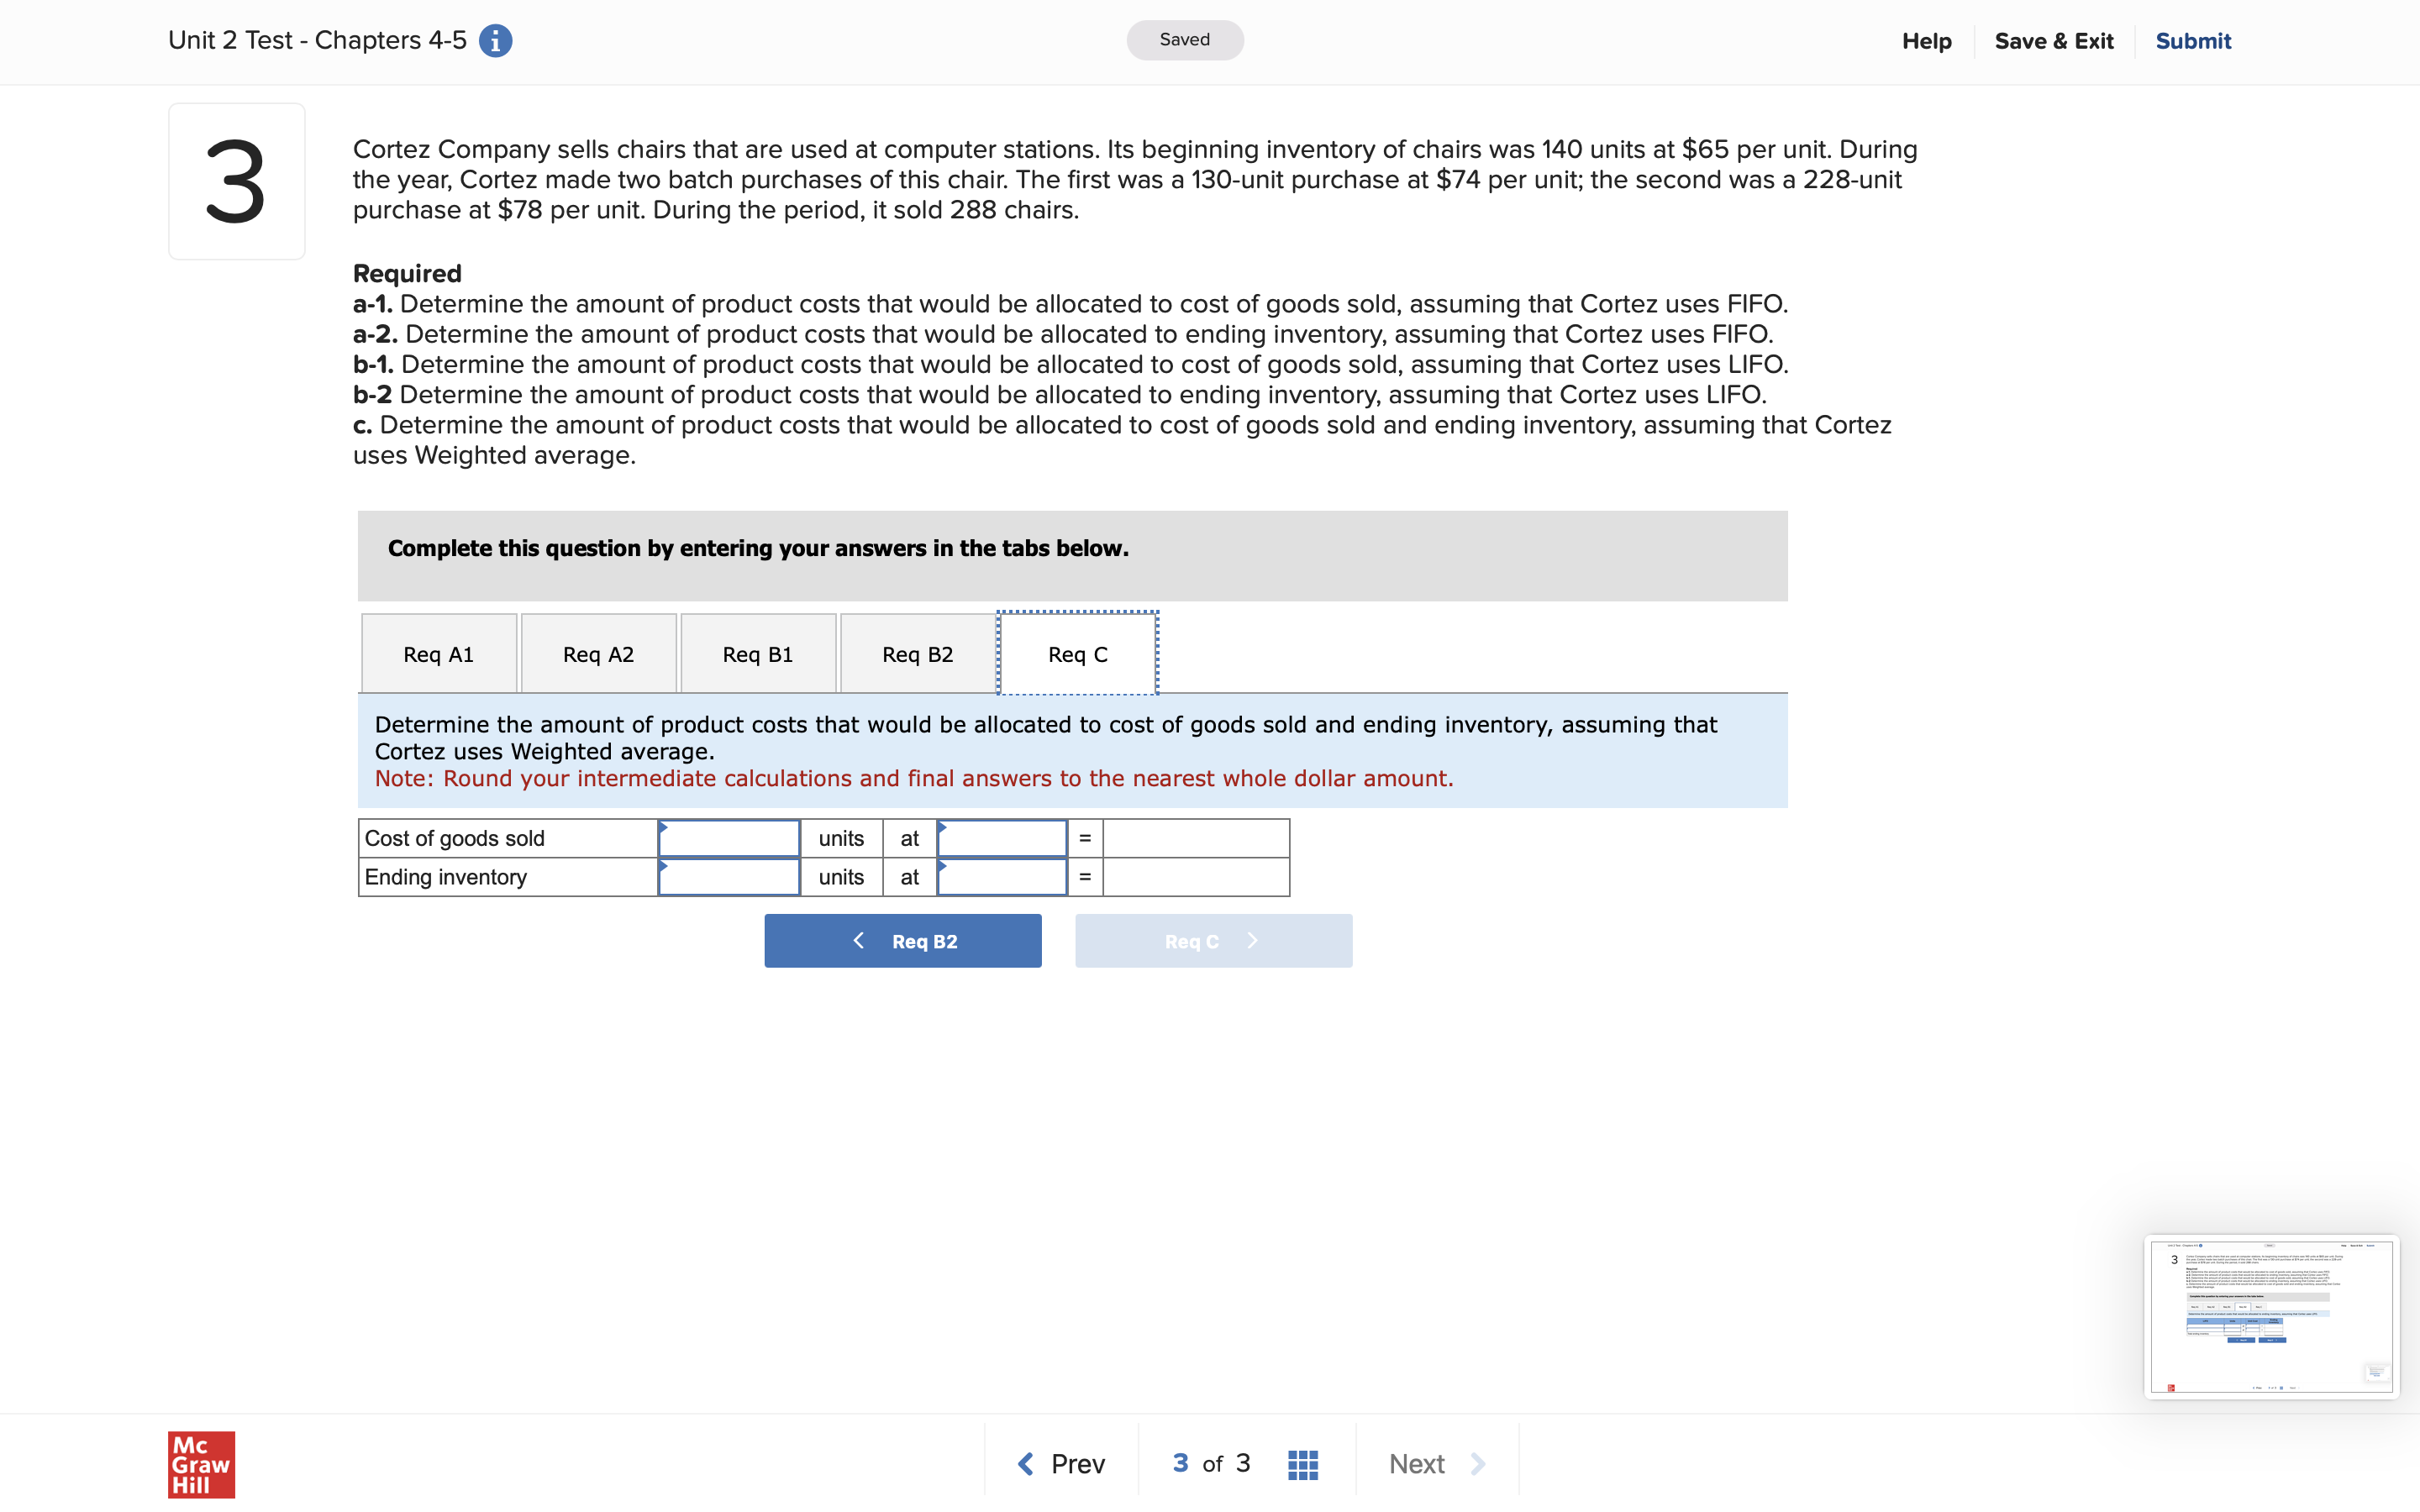The width and height of the screenshot is (2420, 1512).
Task: Click the Prev left chevron arrow
Action: pos(1025,1464)
